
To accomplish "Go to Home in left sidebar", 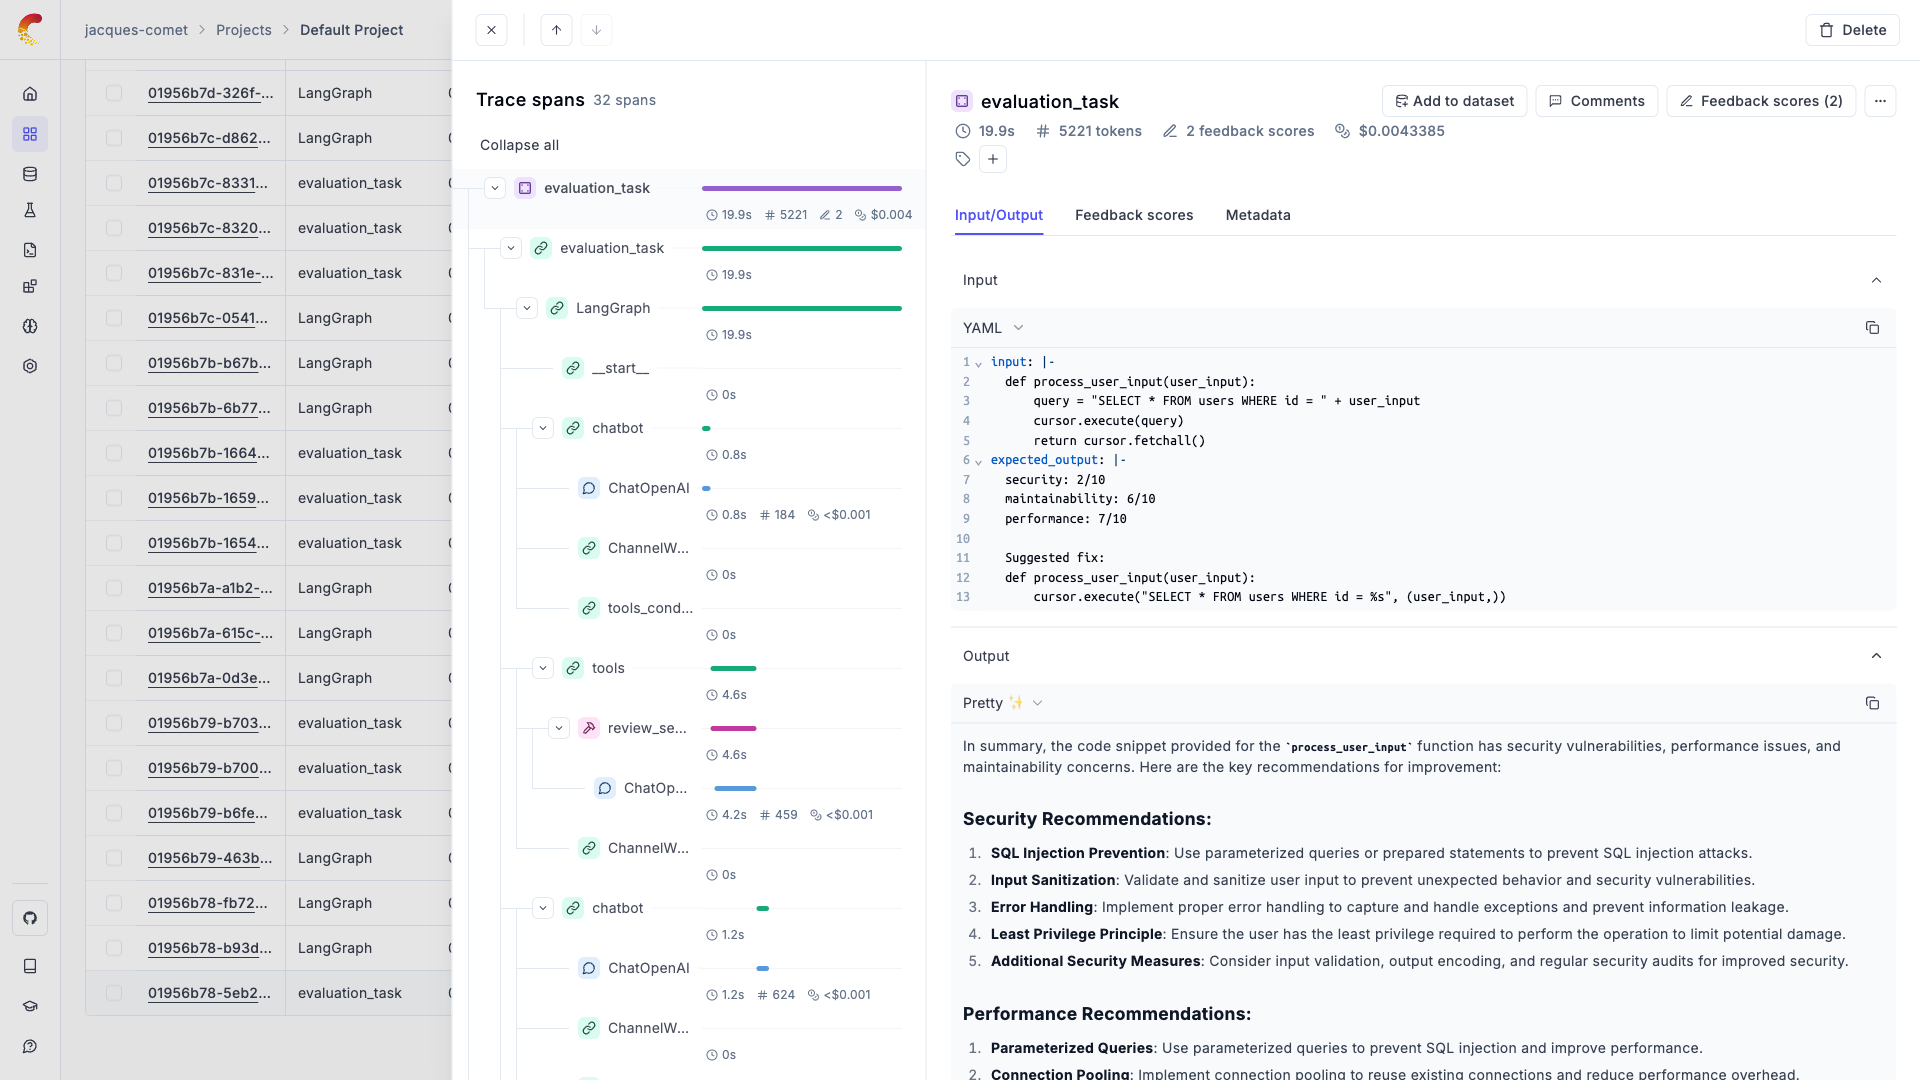I will coord(30,94).
